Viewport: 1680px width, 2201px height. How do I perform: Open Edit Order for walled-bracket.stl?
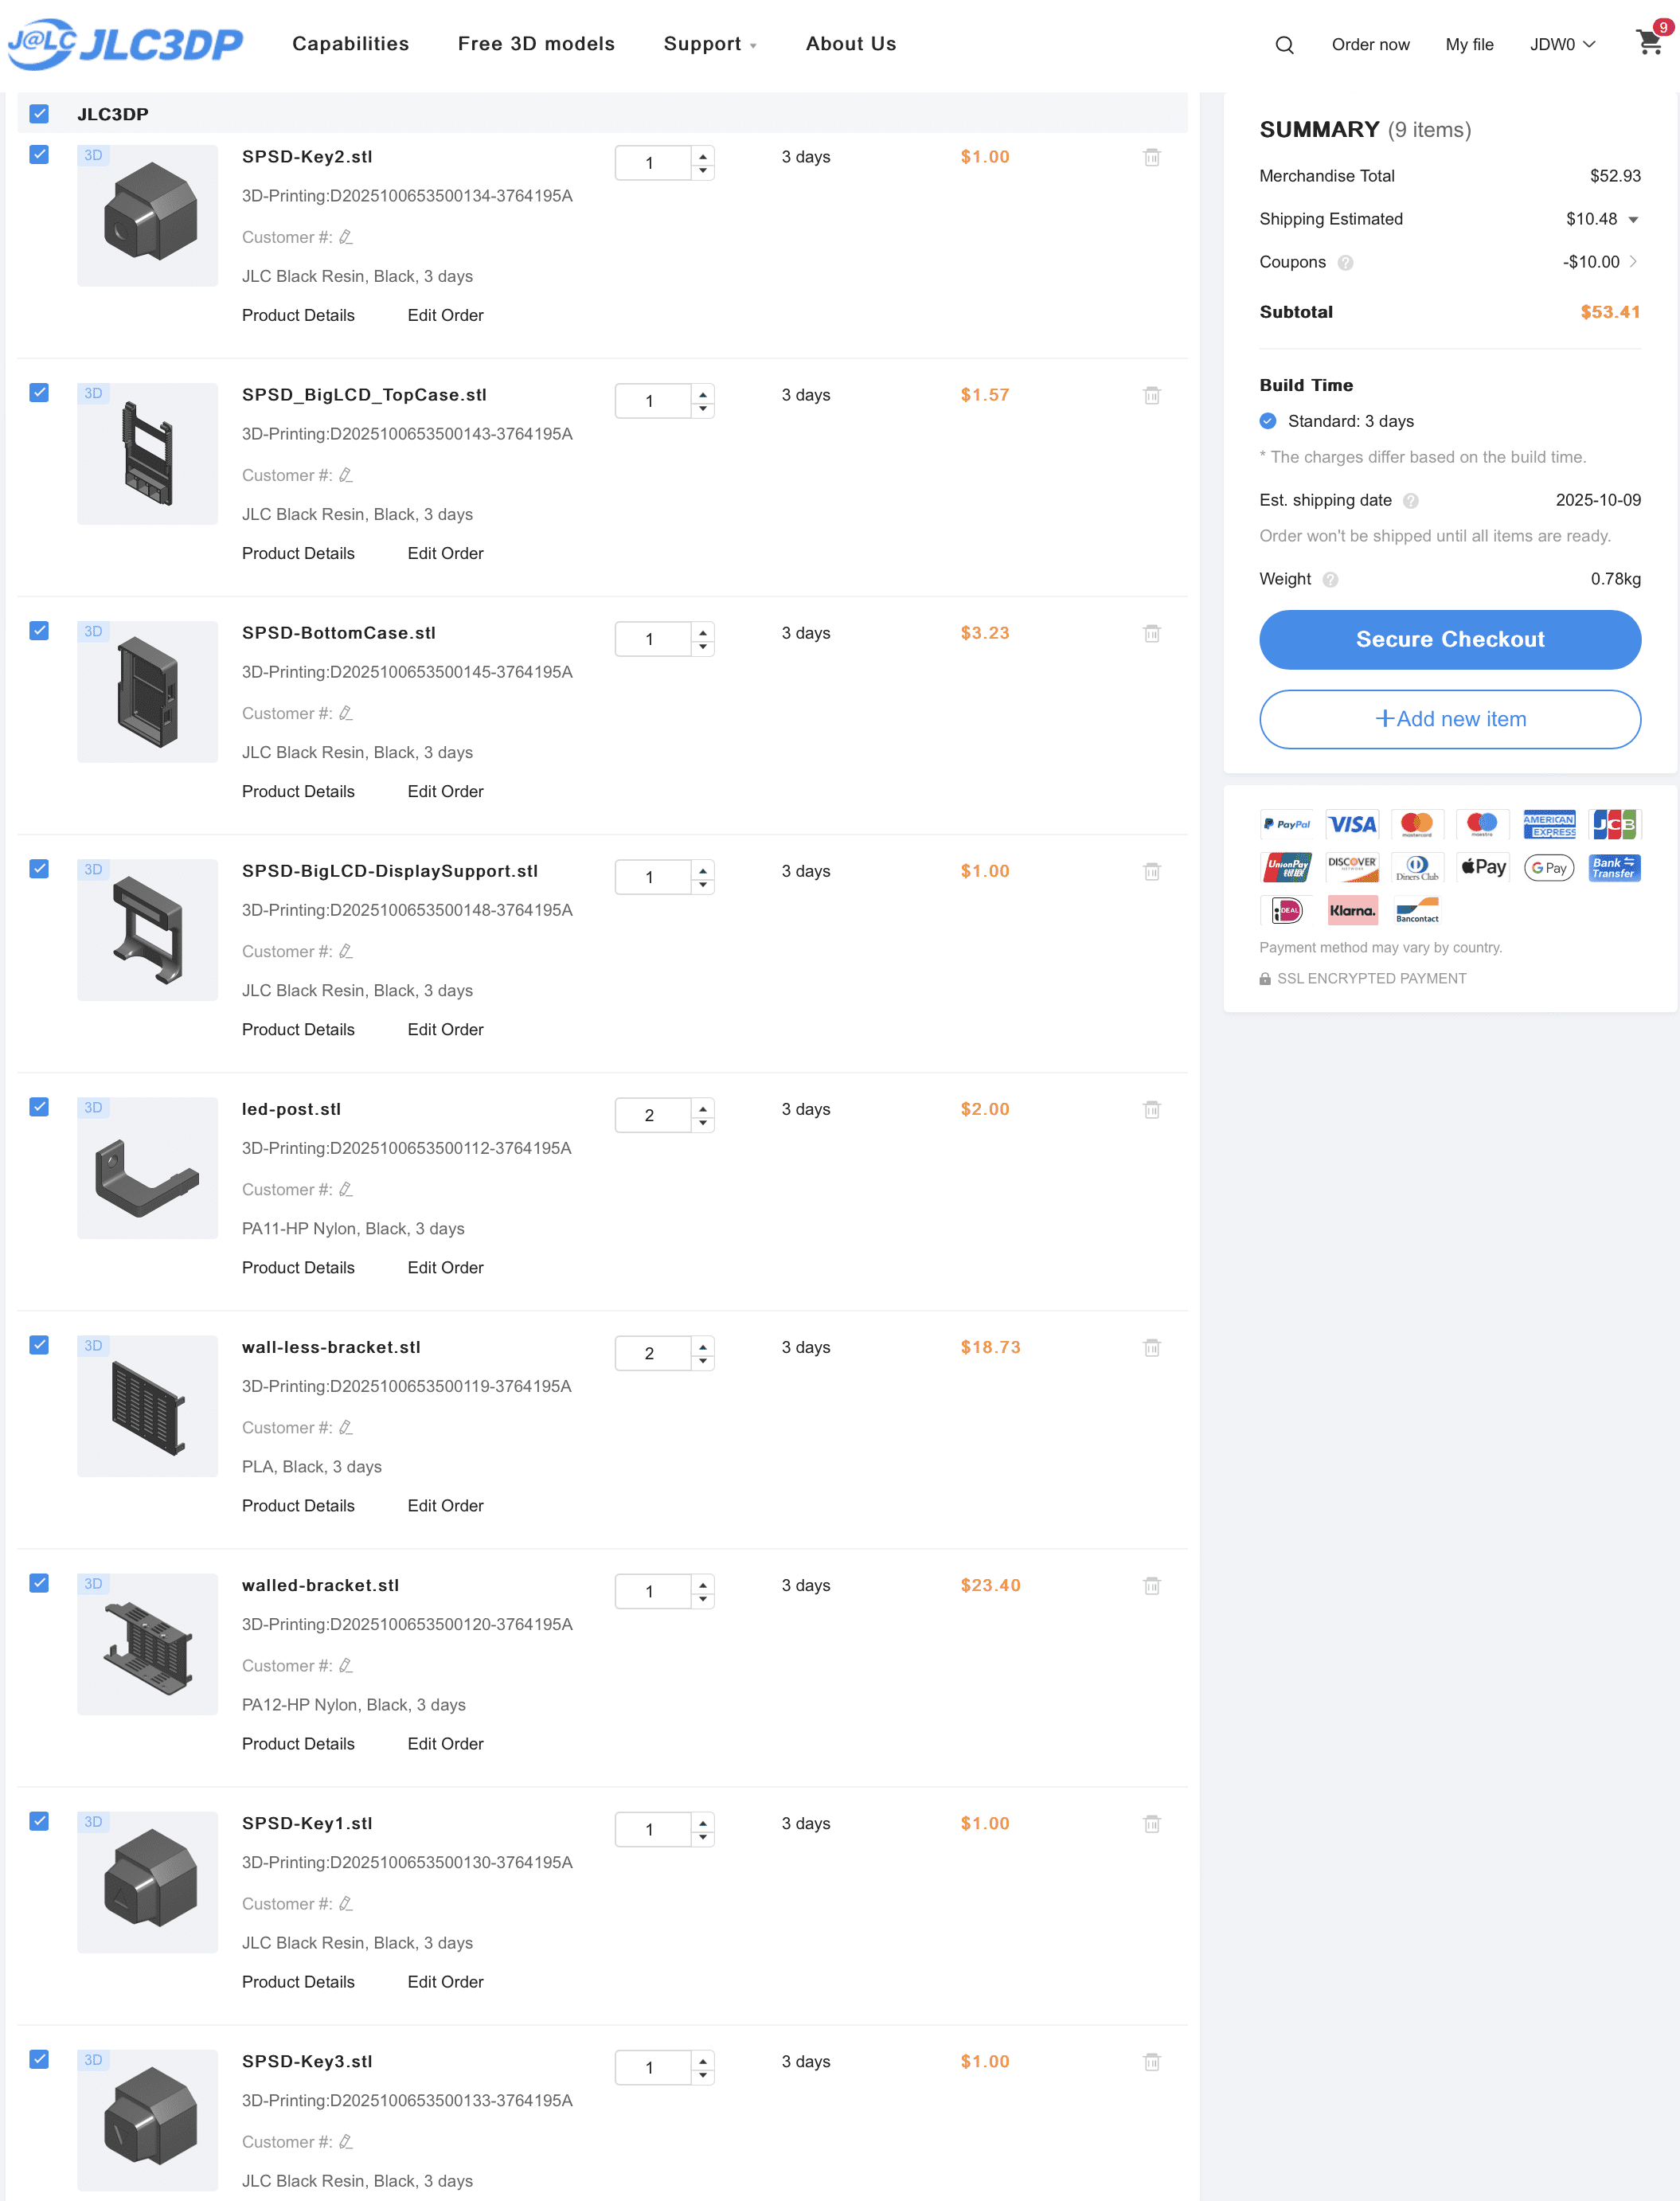pos(445,1744)
